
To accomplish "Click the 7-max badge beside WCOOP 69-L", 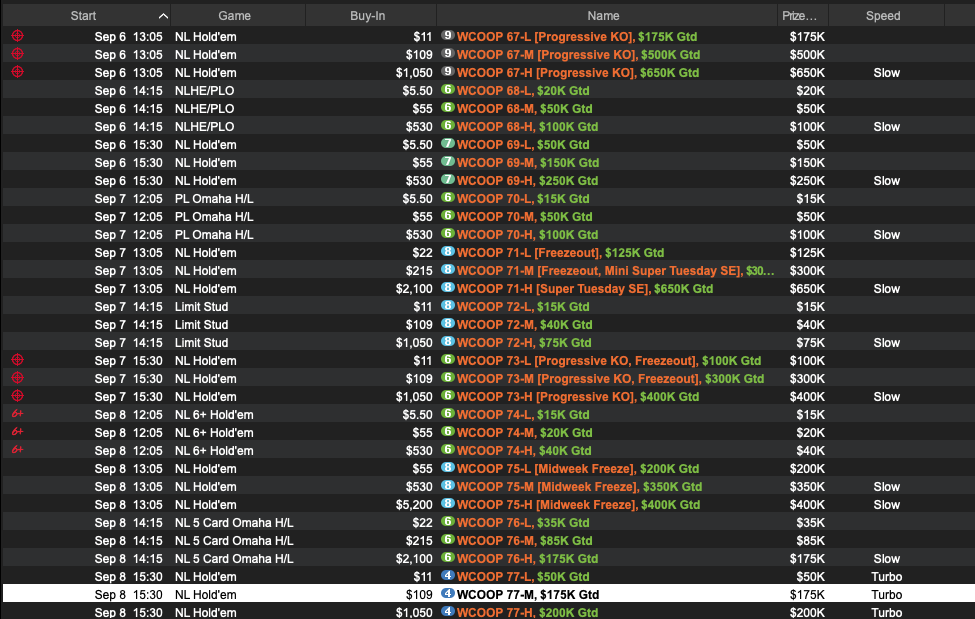I will pyautogui.click(x=448, y=144).
